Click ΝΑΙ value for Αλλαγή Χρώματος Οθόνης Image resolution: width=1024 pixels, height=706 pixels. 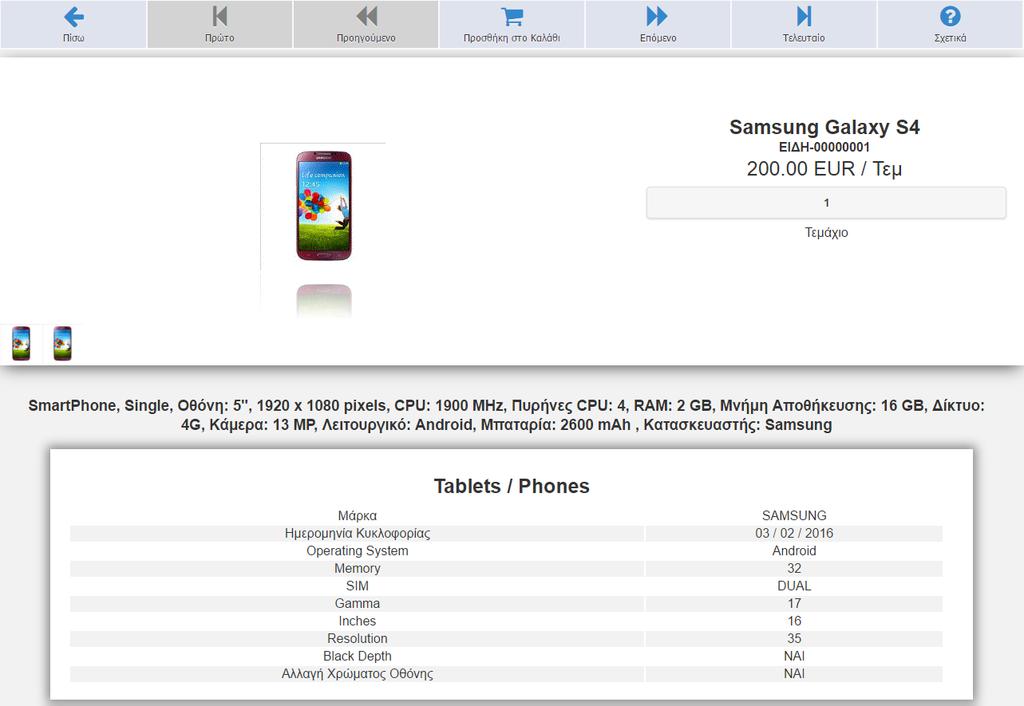point(794,674)
